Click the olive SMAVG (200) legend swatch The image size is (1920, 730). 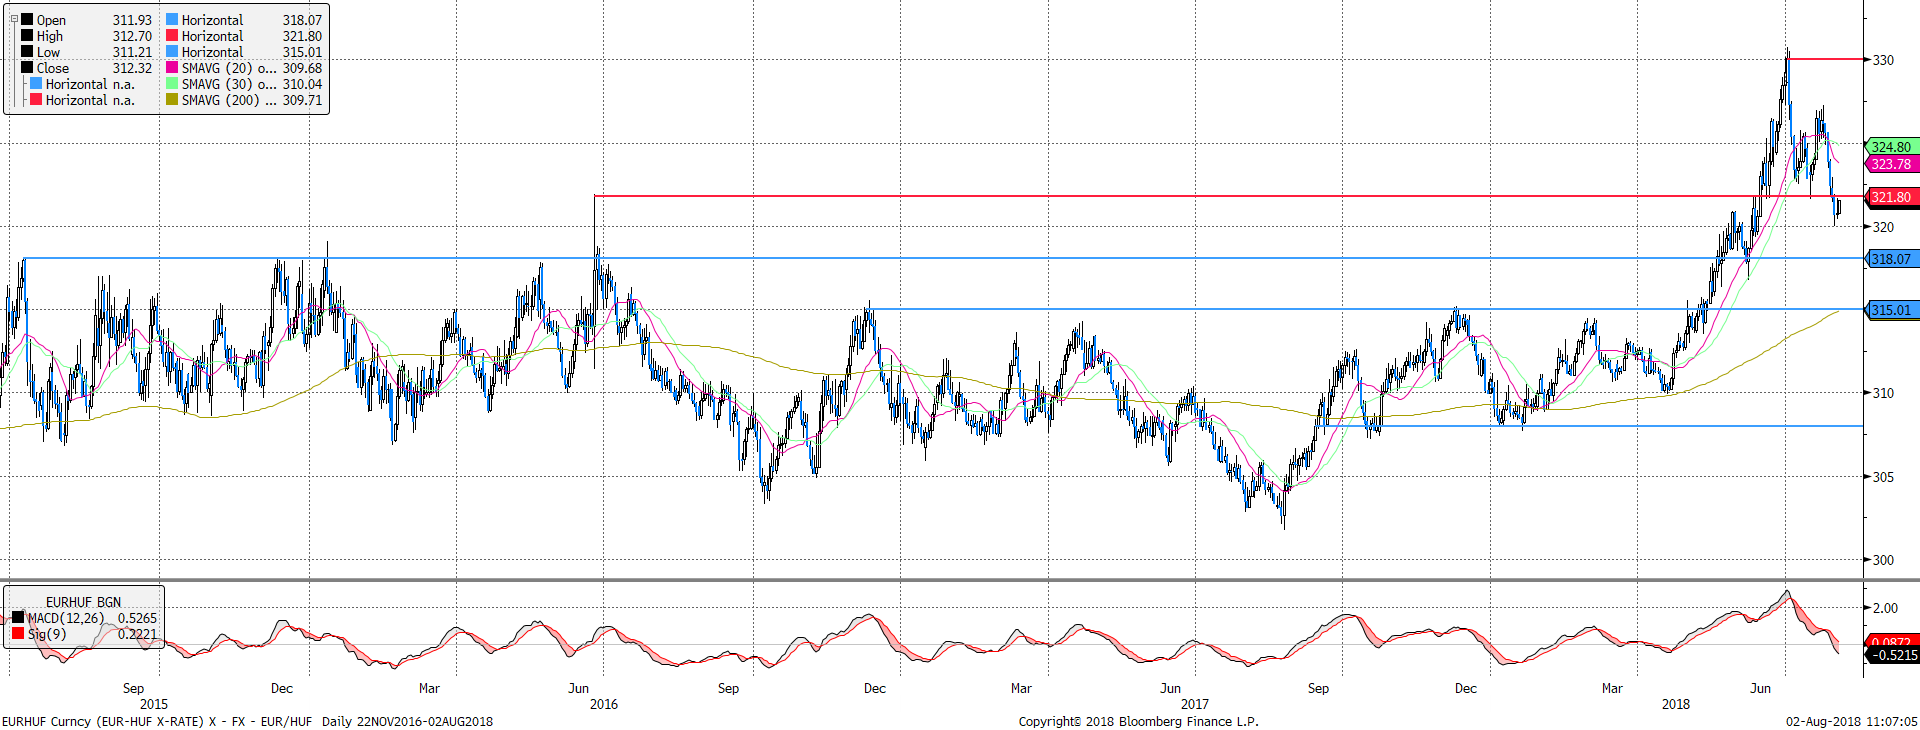point(172,100)
